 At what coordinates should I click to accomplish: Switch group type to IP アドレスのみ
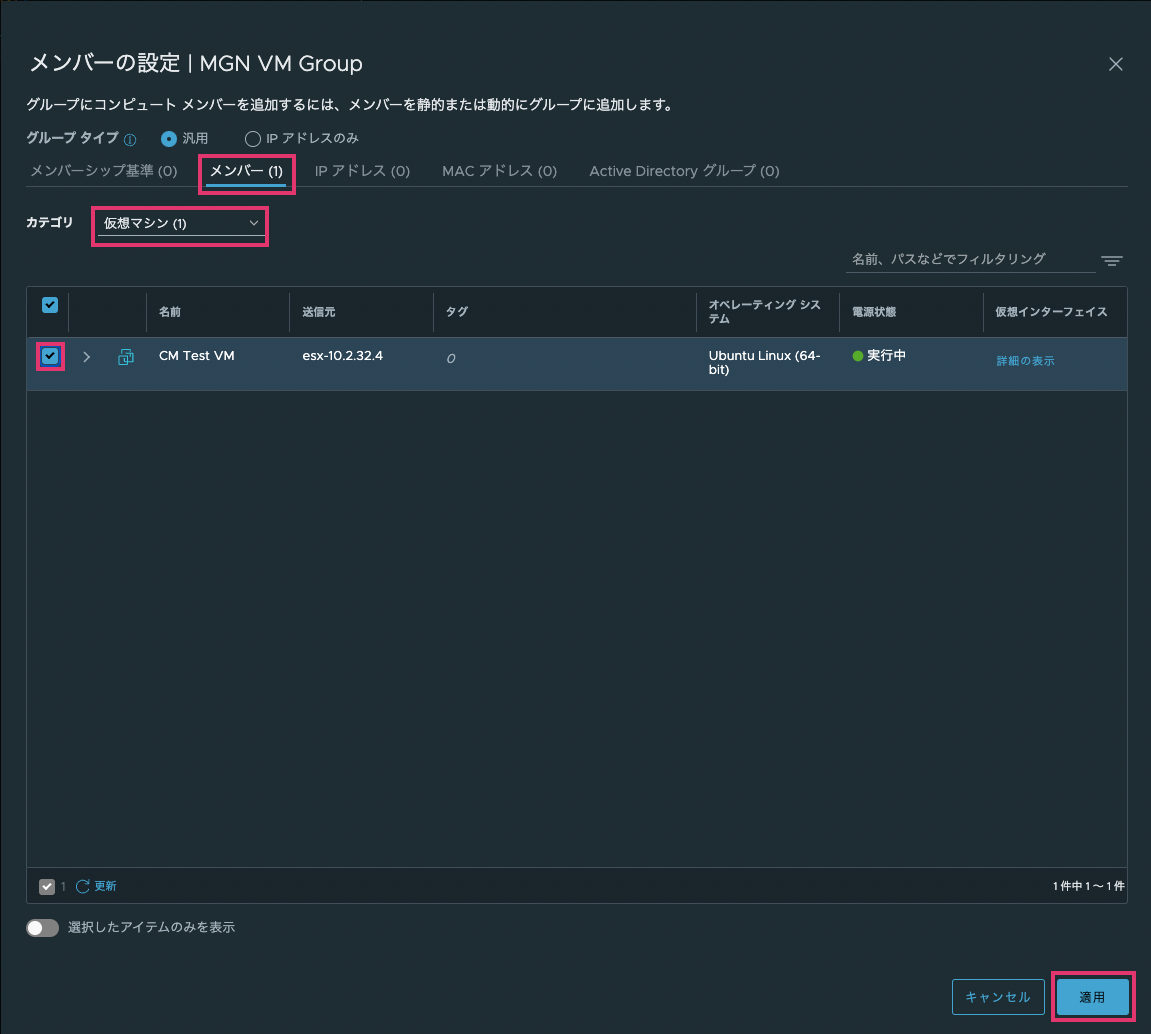(x=252, y=139)
